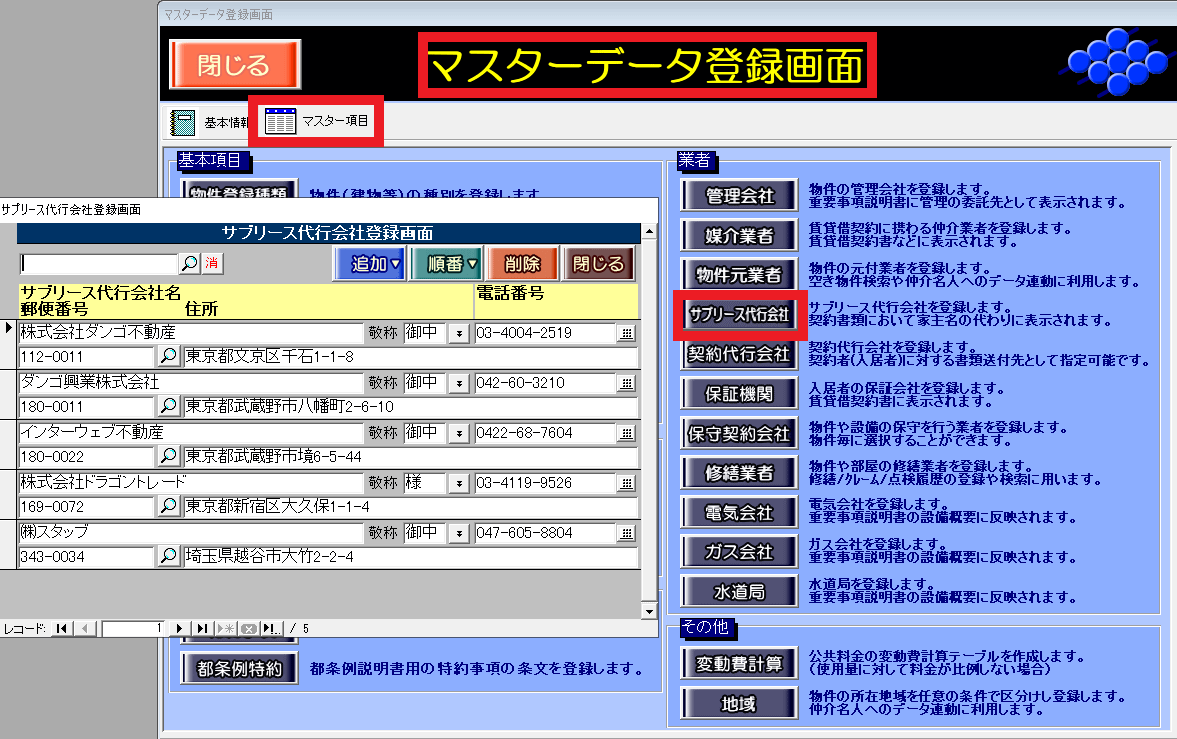Expand honorific dropdown for 株式会社ドラゴントレード
This screenshot has height=739, width=1177.
(x=459, y=483)
